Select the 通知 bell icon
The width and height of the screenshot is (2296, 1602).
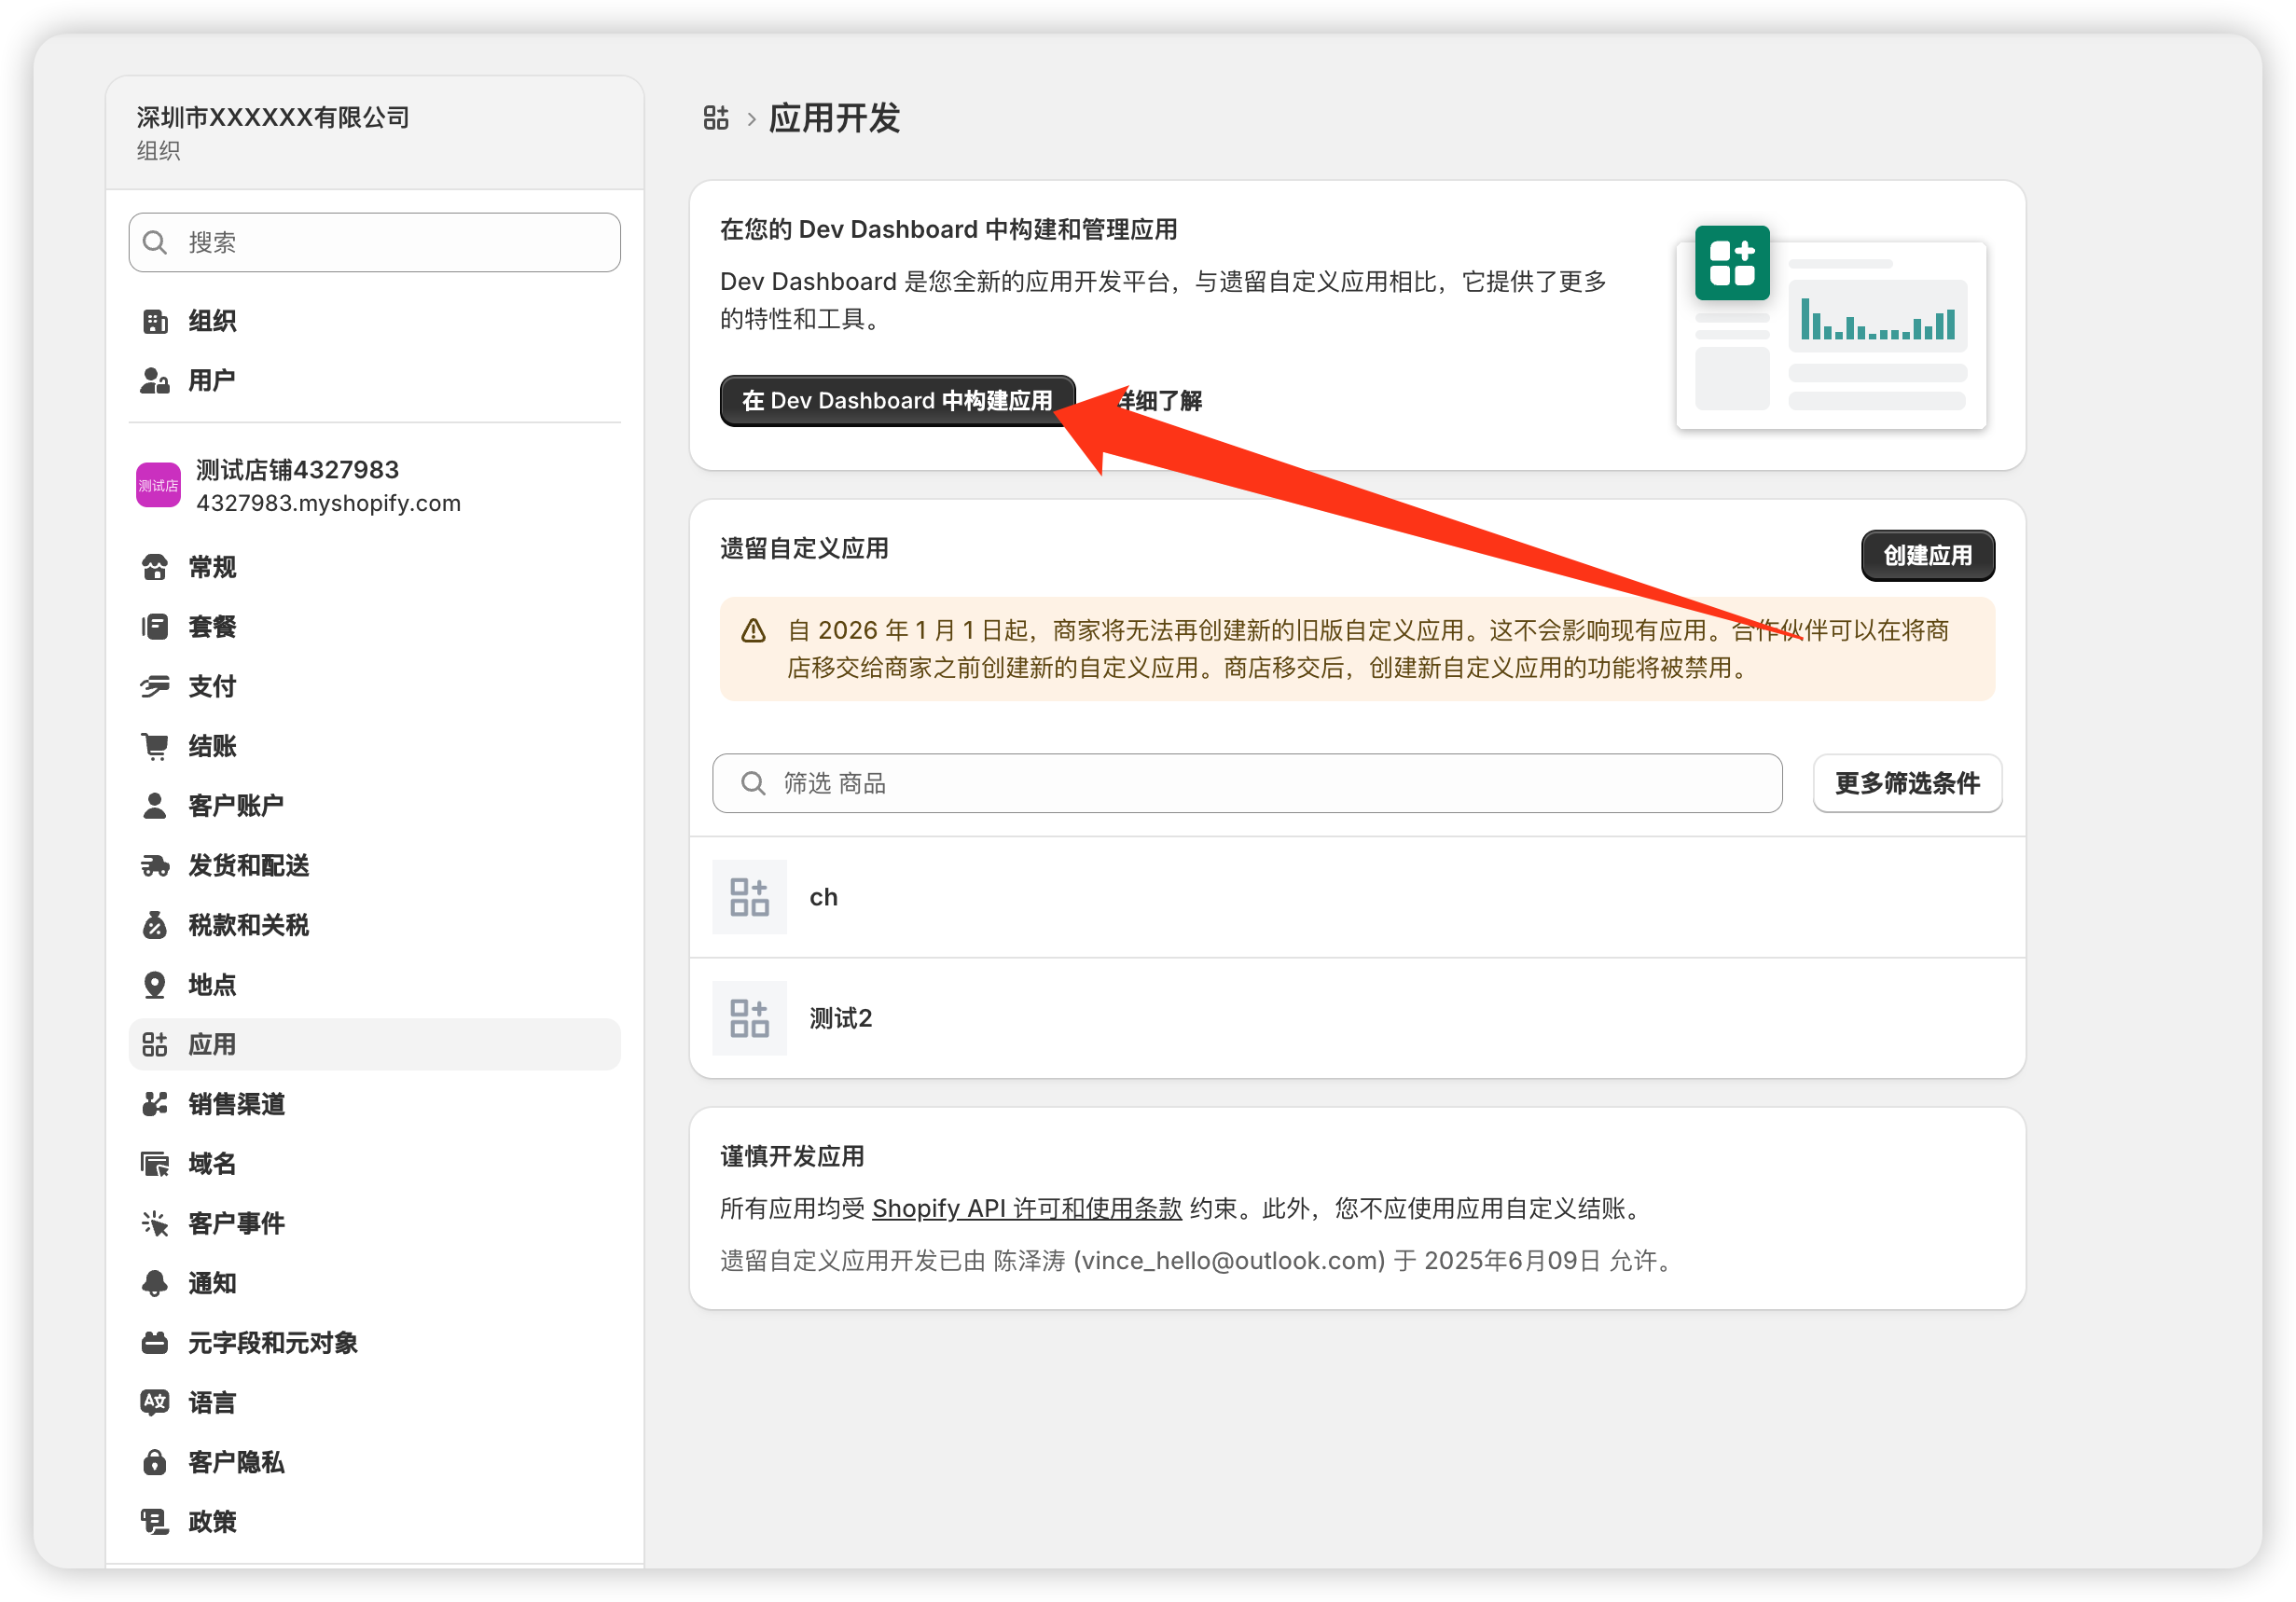[x=155, y=1284]
